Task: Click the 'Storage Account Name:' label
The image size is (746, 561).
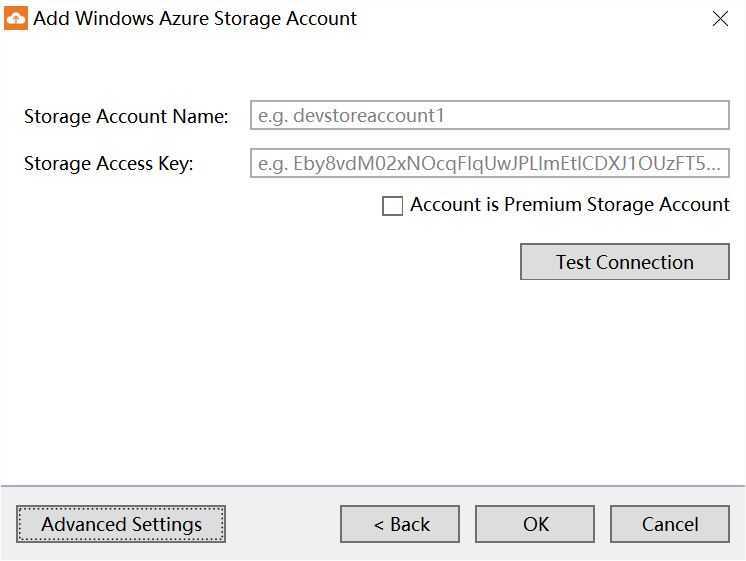Action: click(x=126, y=116)
